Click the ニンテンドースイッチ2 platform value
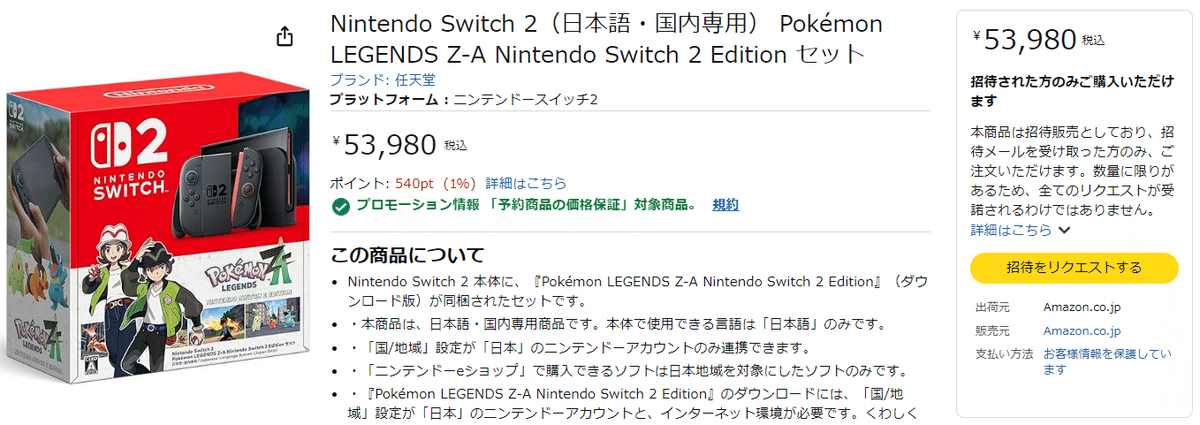1200x425 pixels. (525, 100)
